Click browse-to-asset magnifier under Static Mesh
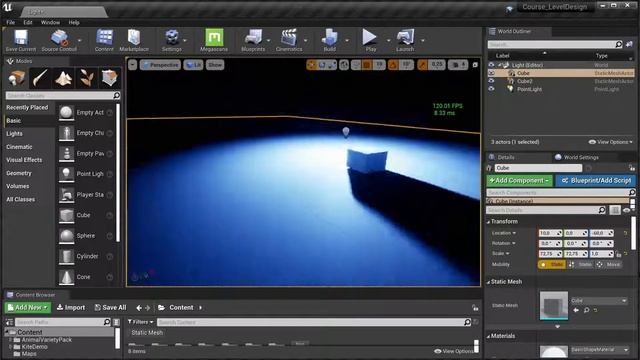640x360 pixels. point(586,310)
